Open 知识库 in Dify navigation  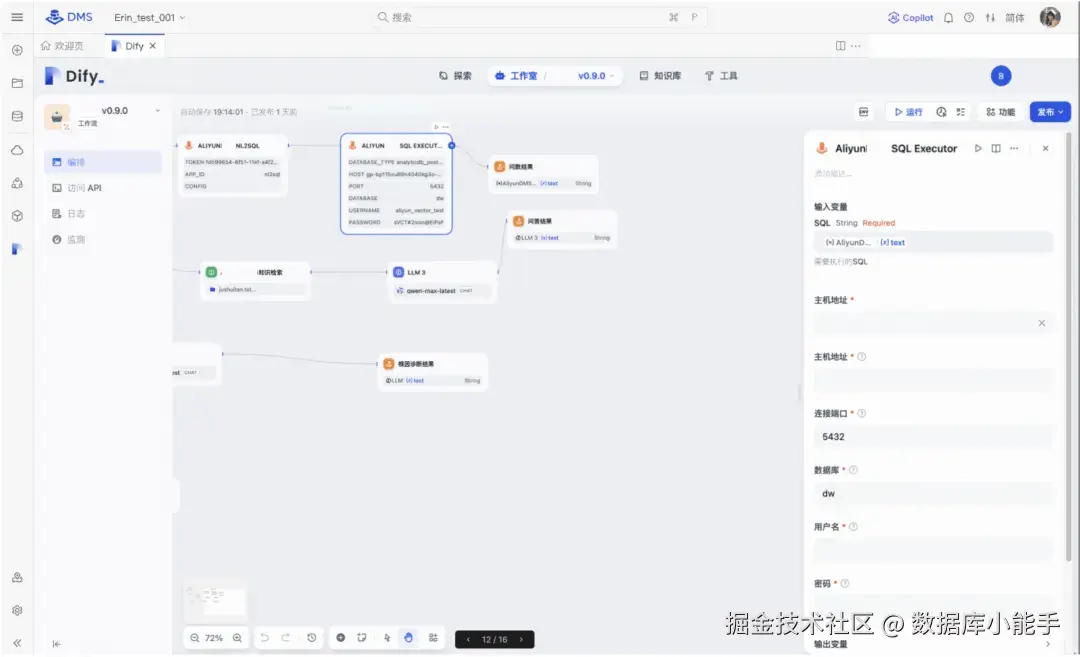(660, 76)
